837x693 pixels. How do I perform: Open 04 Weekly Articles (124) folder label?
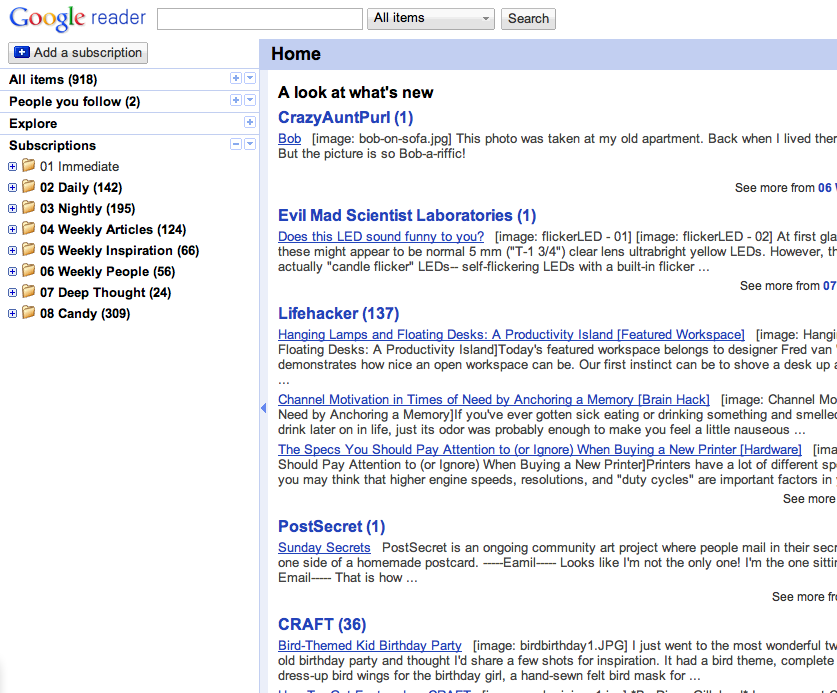pos(113,230)
